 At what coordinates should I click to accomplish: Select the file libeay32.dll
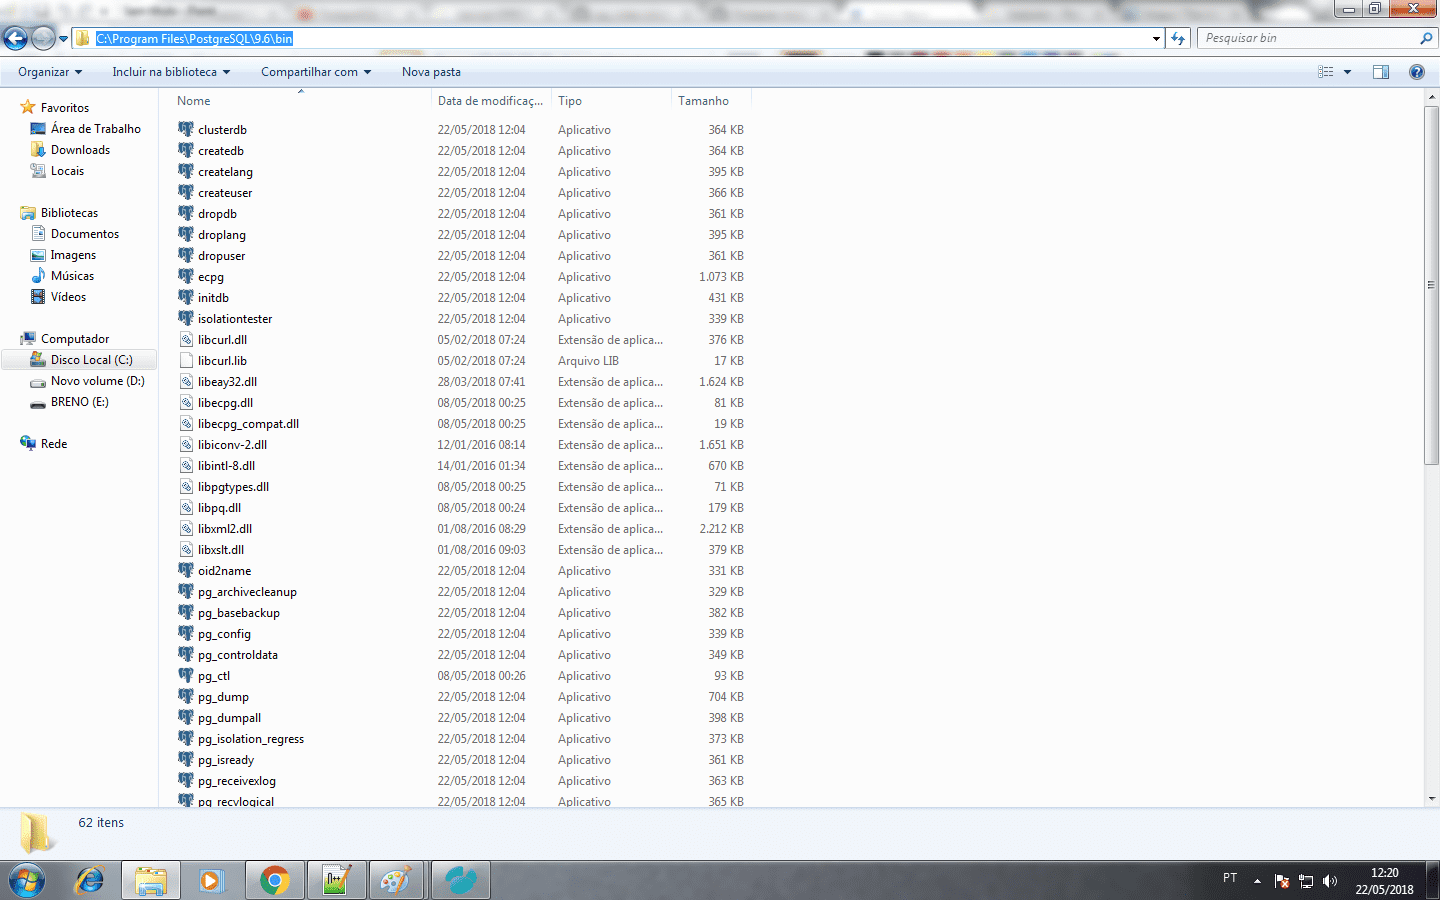[227, 381]
